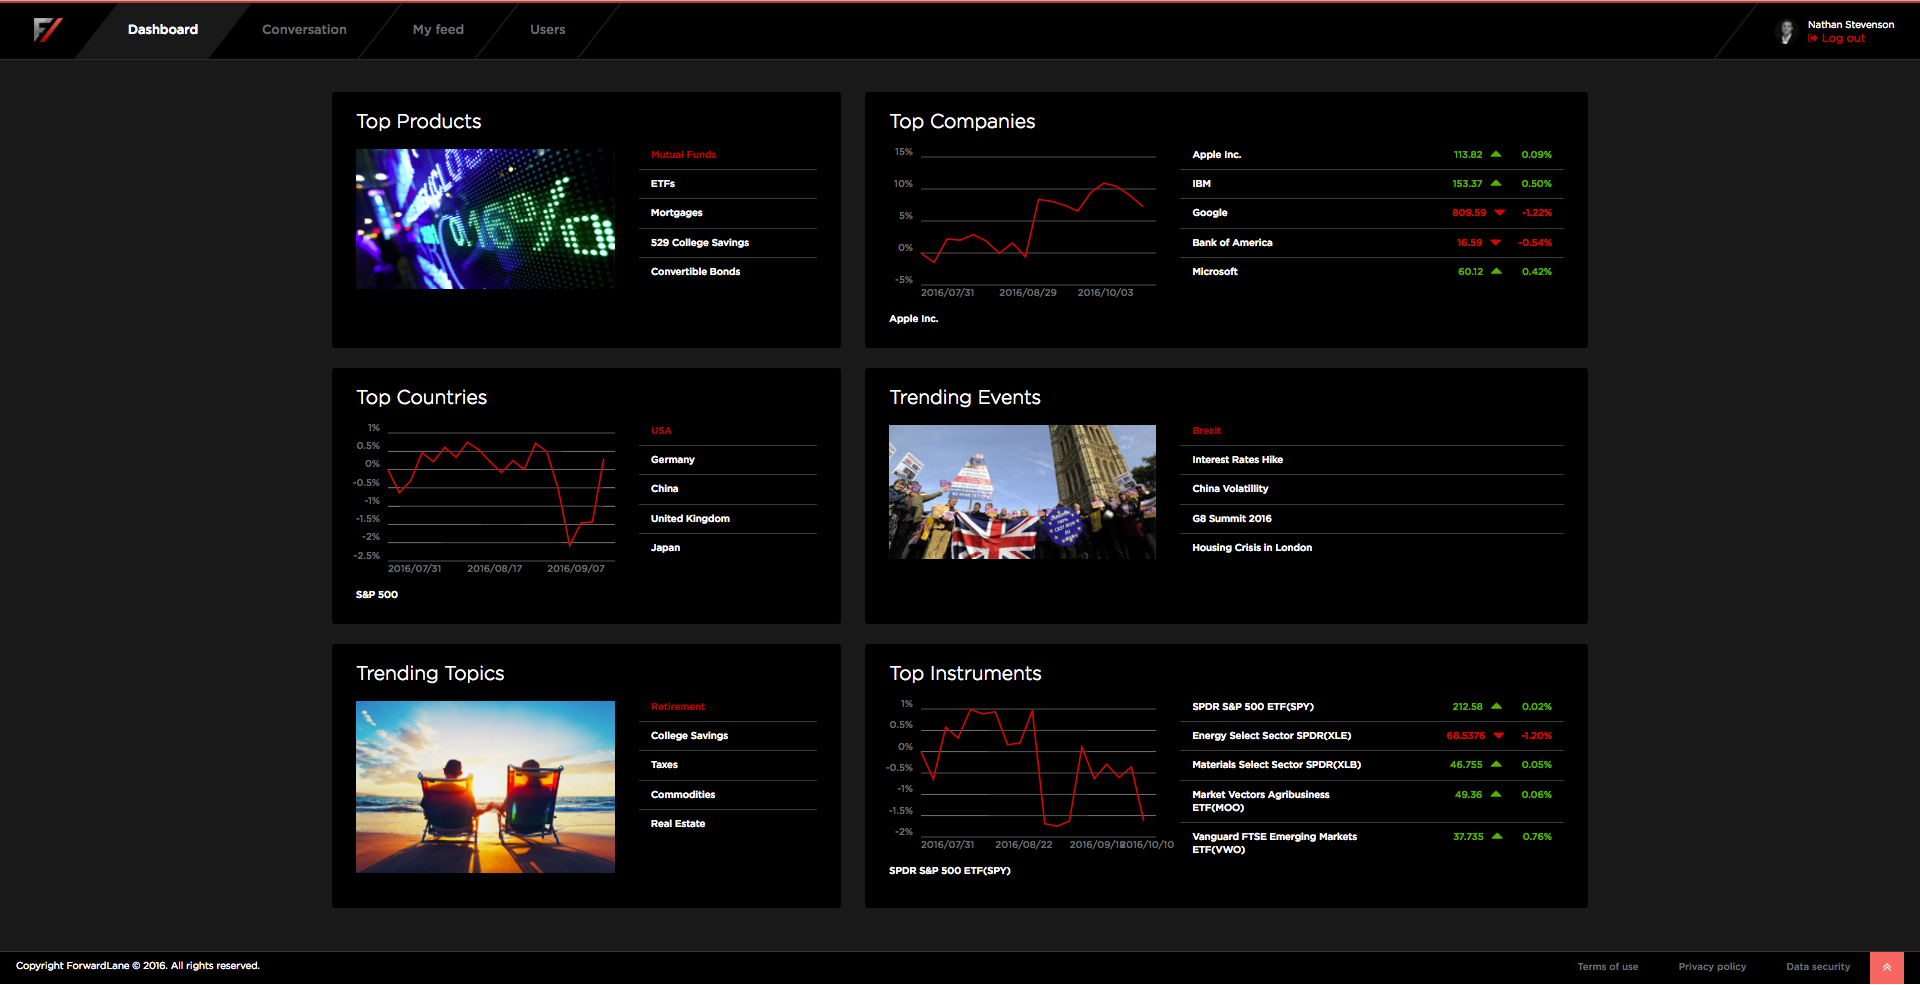Click the S&P 500 line chart
This screenshot has height=985, width=1920.
(x=486, y=498)
